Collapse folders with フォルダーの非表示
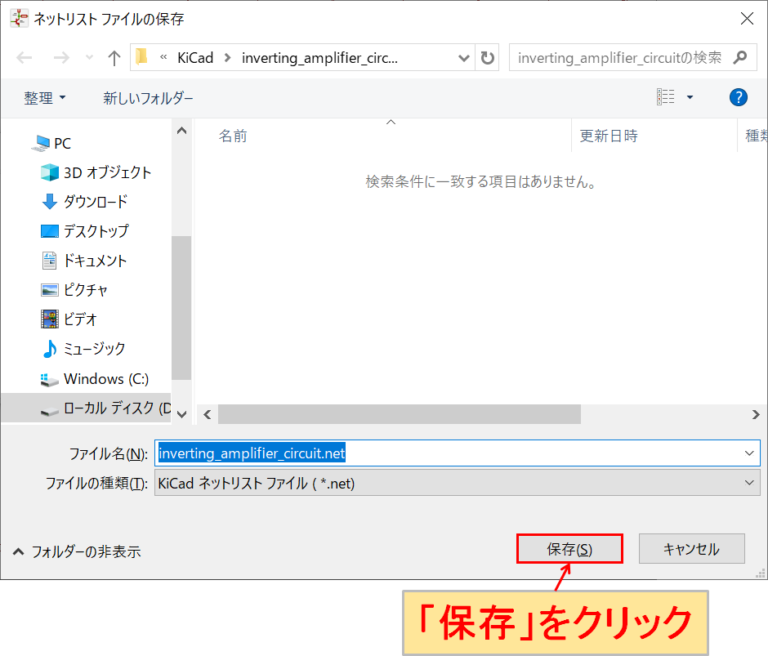The height and width of the screenshot is (656, 768). point(76,551)
